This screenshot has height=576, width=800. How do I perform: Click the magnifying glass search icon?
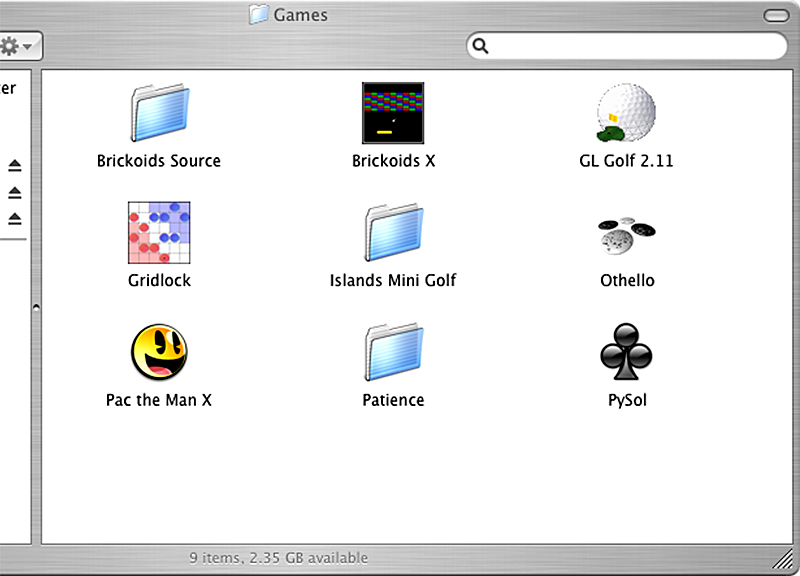(480, 46)
